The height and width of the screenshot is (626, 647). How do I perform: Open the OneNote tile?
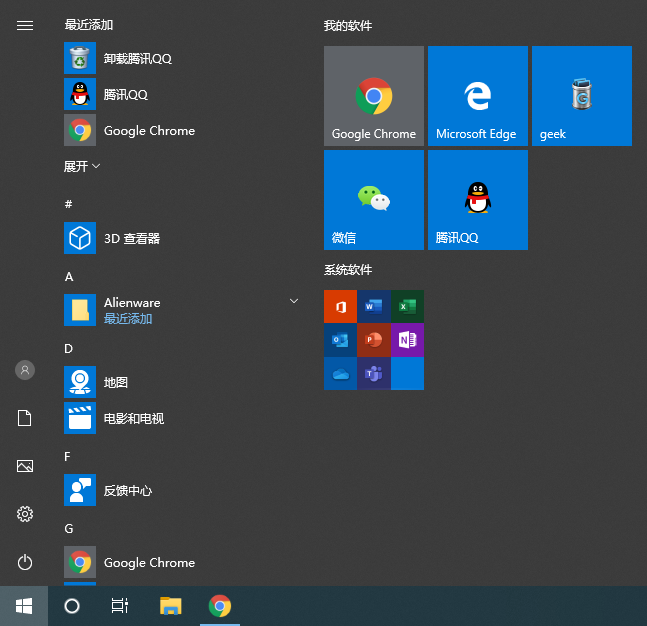[x=408, y=340]
